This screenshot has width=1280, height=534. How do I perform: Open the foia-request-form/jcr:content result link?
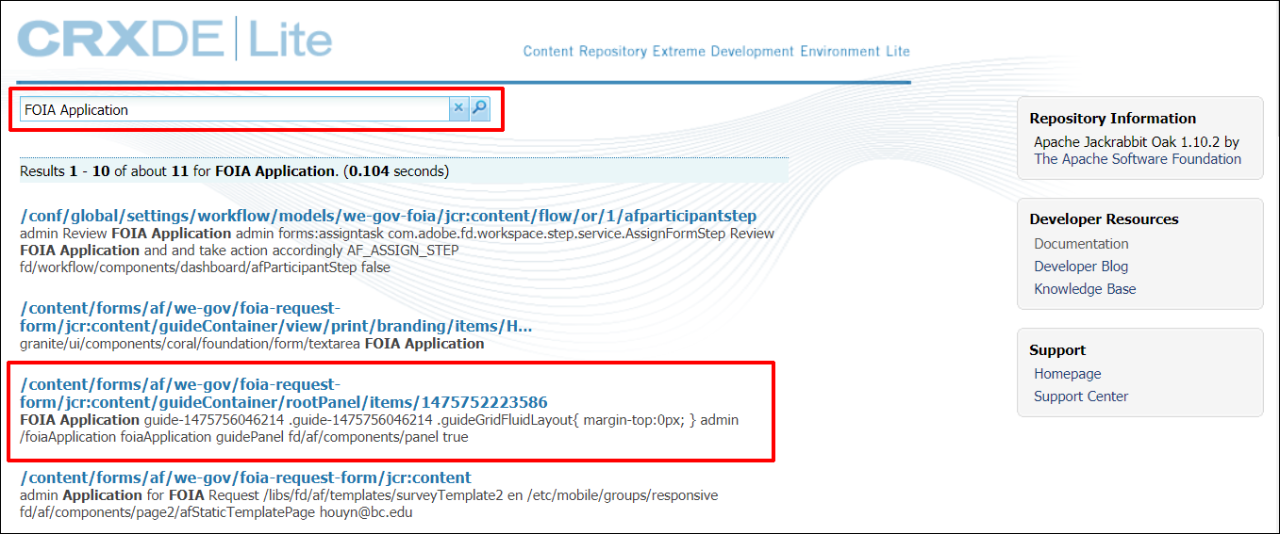coord(245,477)
